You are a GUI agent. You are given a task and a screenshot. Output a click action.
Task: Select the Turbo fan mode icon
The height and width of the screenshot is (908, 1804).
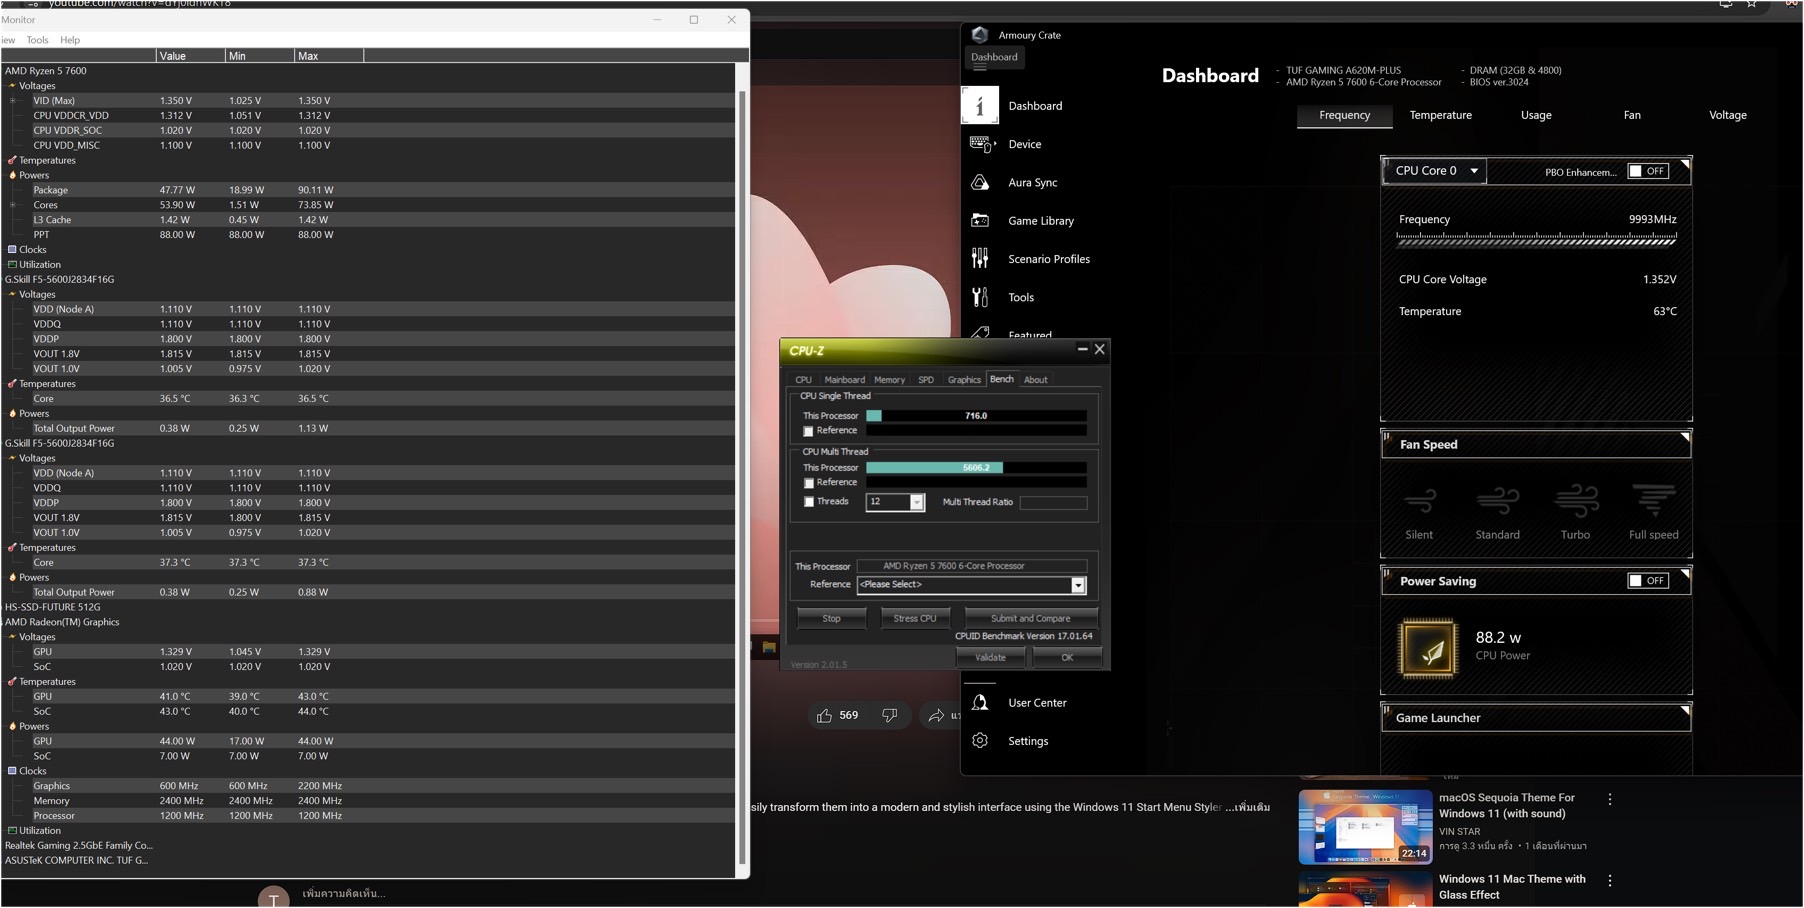point(1576,500)
